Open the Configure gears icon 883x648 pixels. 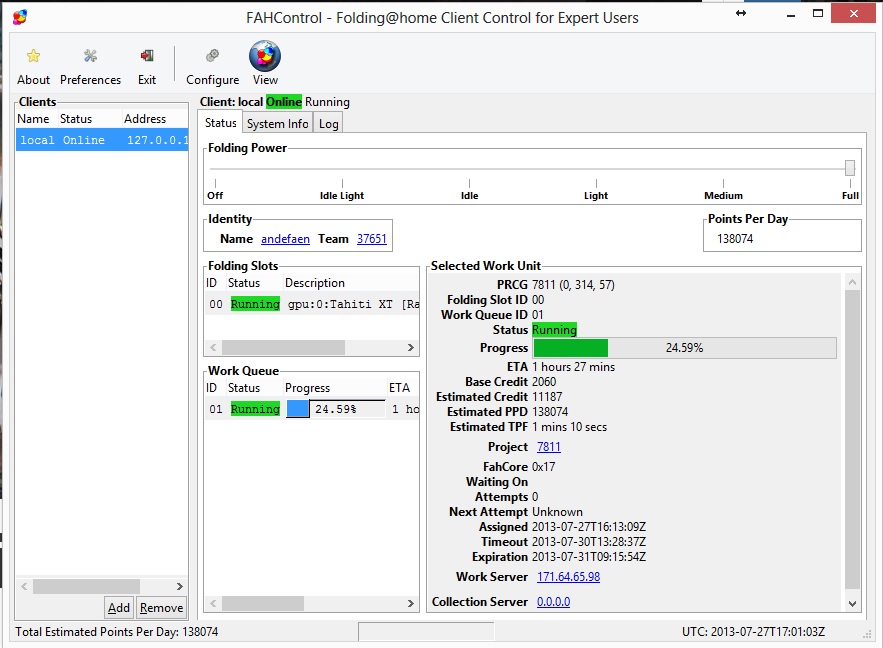(x=212, y=56)
